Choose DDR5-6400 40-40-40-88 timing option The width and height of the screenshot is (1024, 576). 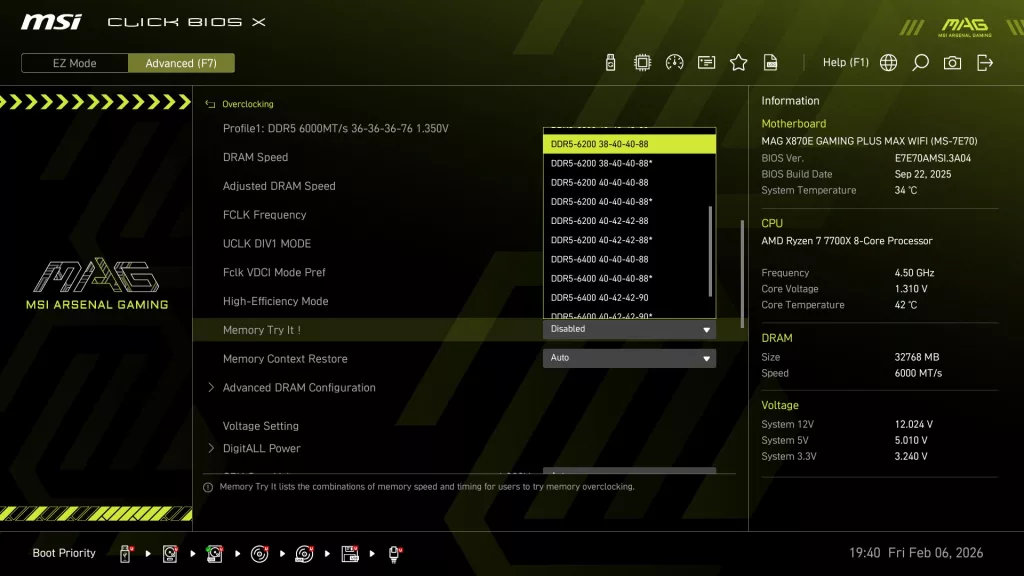point(629,258)
